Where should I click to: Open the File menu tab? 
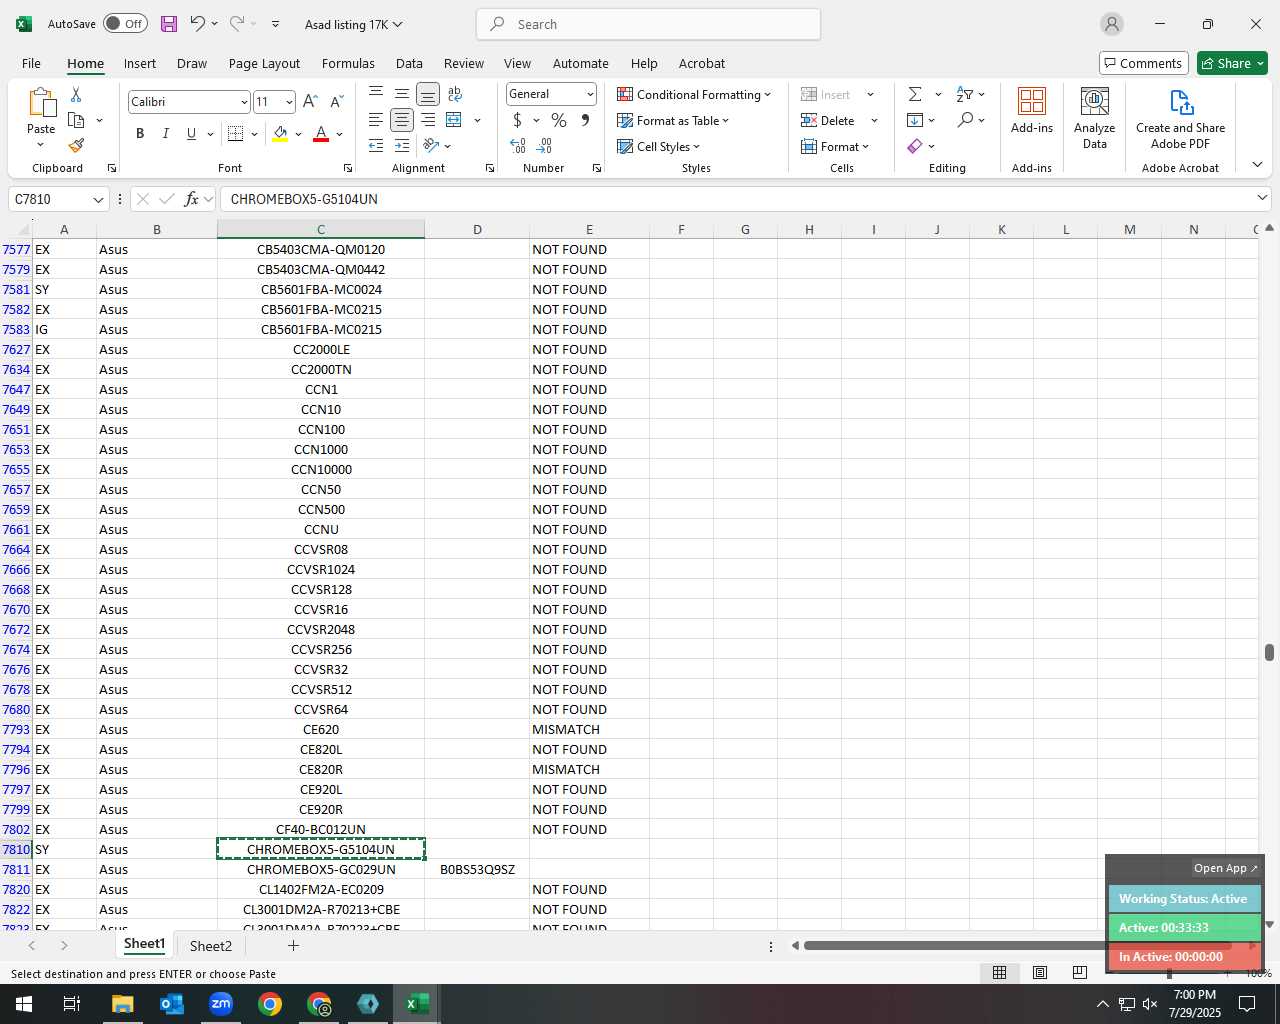click(31, 63)
